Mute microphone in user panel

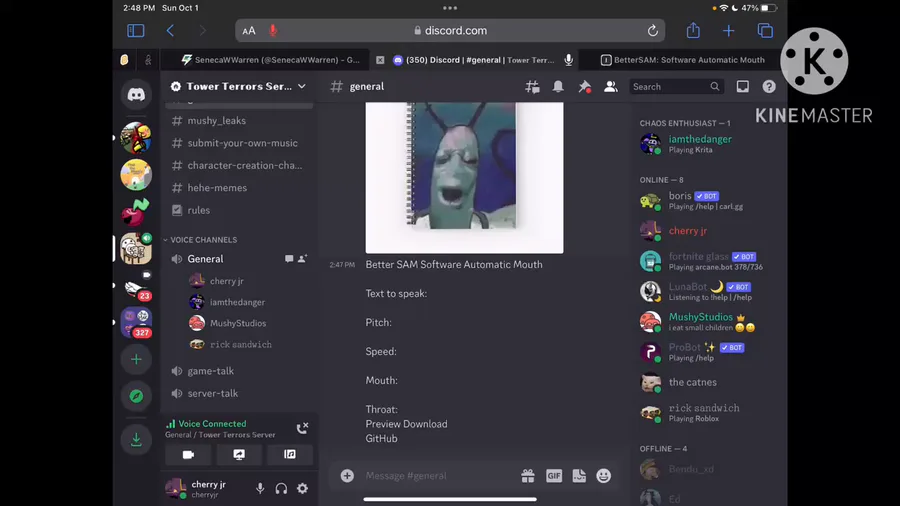click(x=260, y=488)
